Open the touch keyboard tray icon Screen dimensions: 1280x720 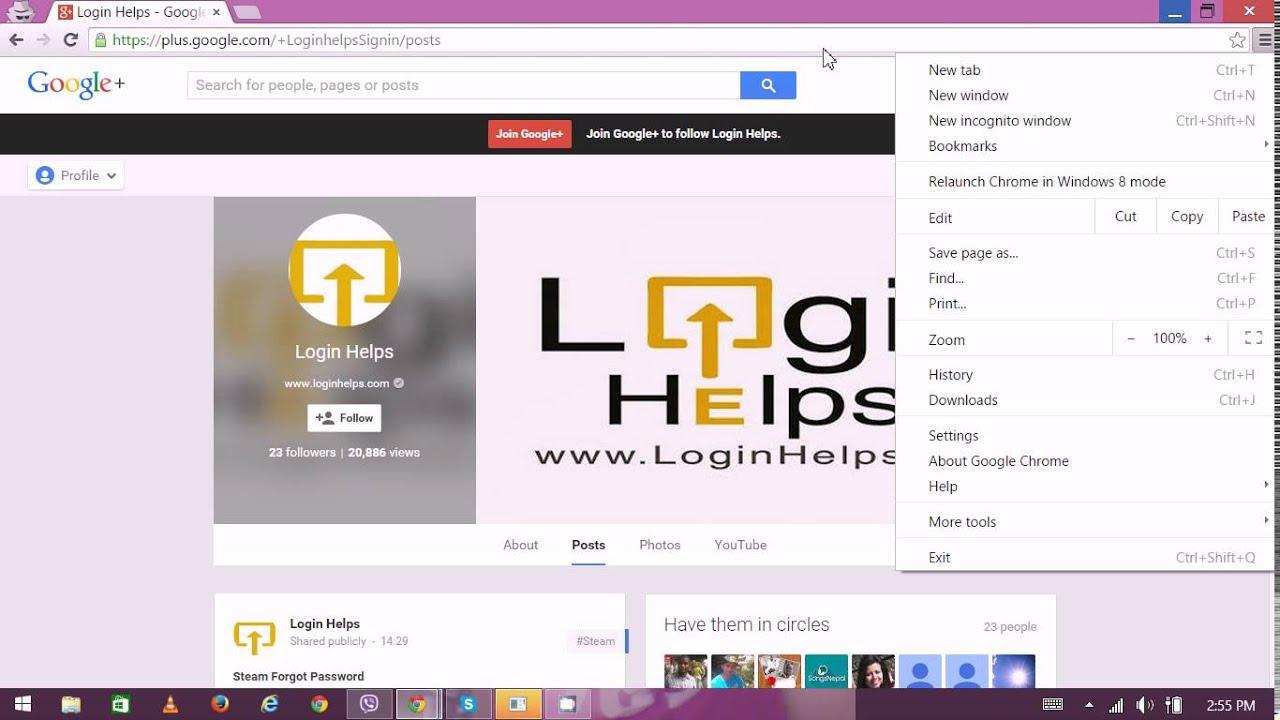point(1053,705)
